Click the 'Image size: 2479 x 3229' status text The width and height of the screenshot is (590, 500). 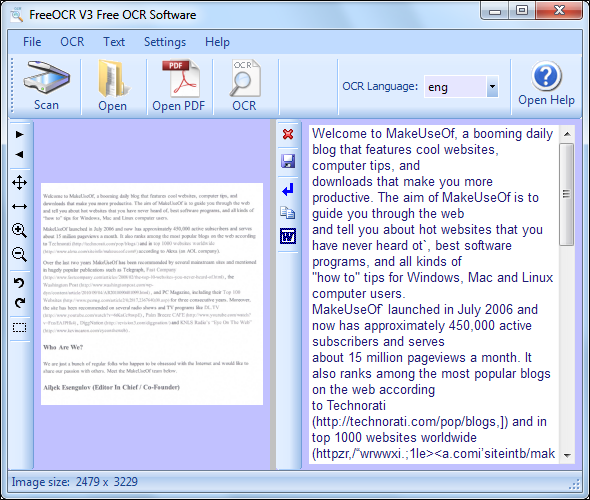click(x=75, y=482)
